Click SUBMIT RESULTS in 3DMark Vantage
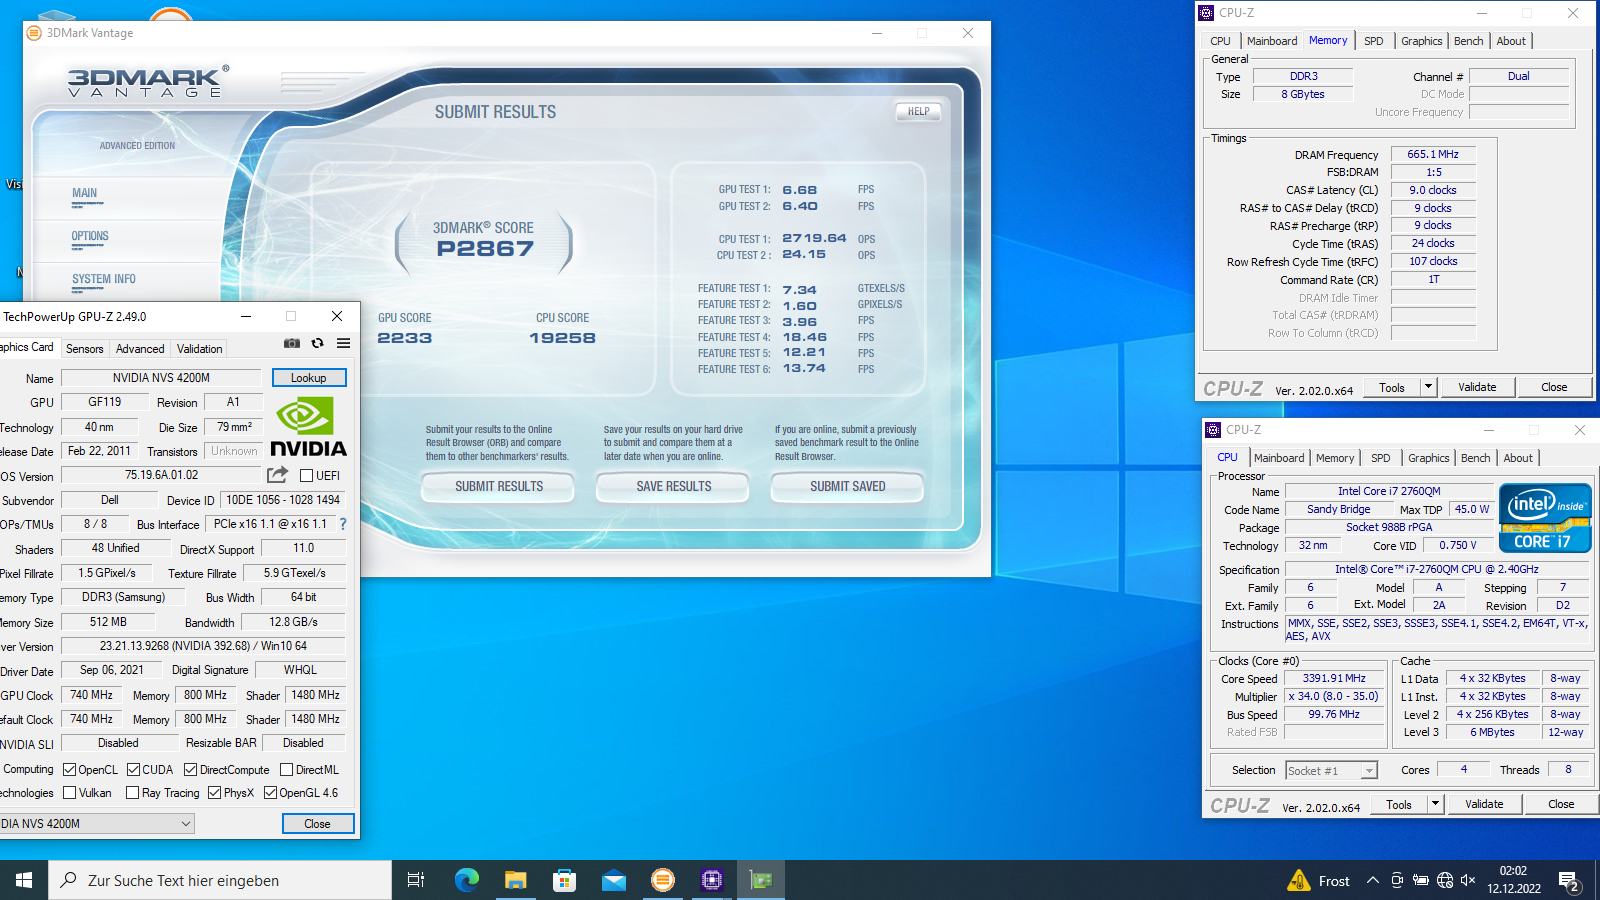 (x=499, y=486)
